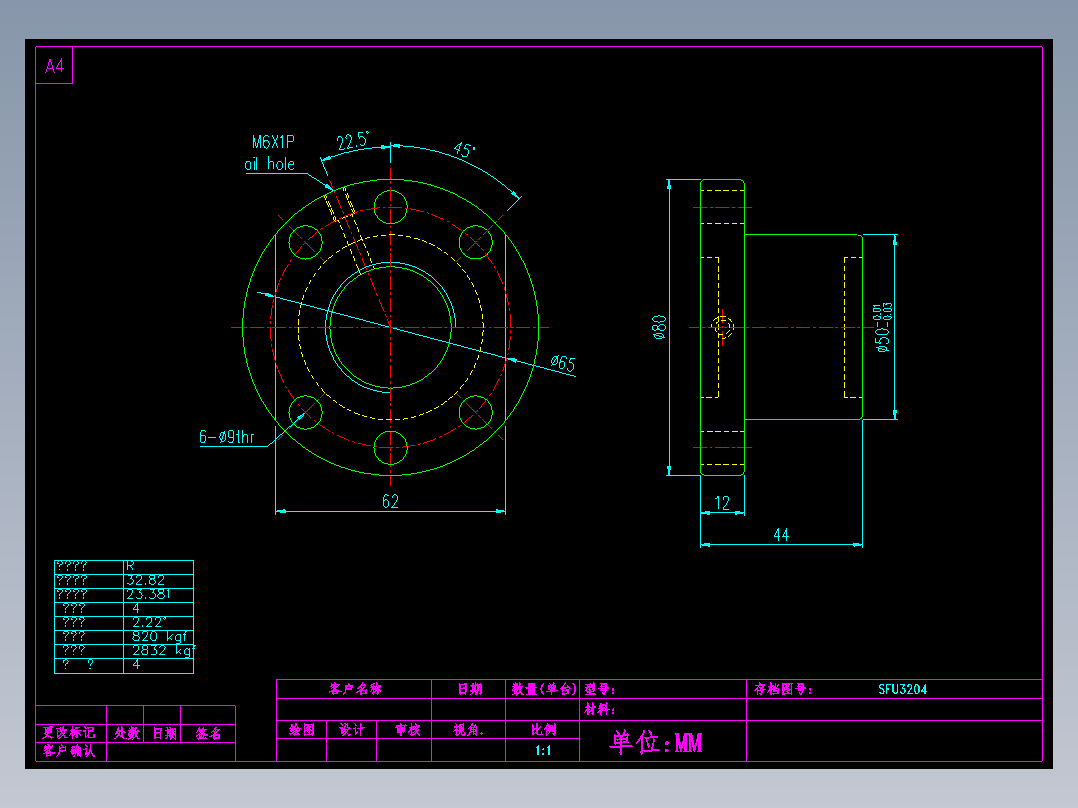Select the 6-ø9thr hole callout
This screenshot has width=1078, height=808.
point(227,437)
